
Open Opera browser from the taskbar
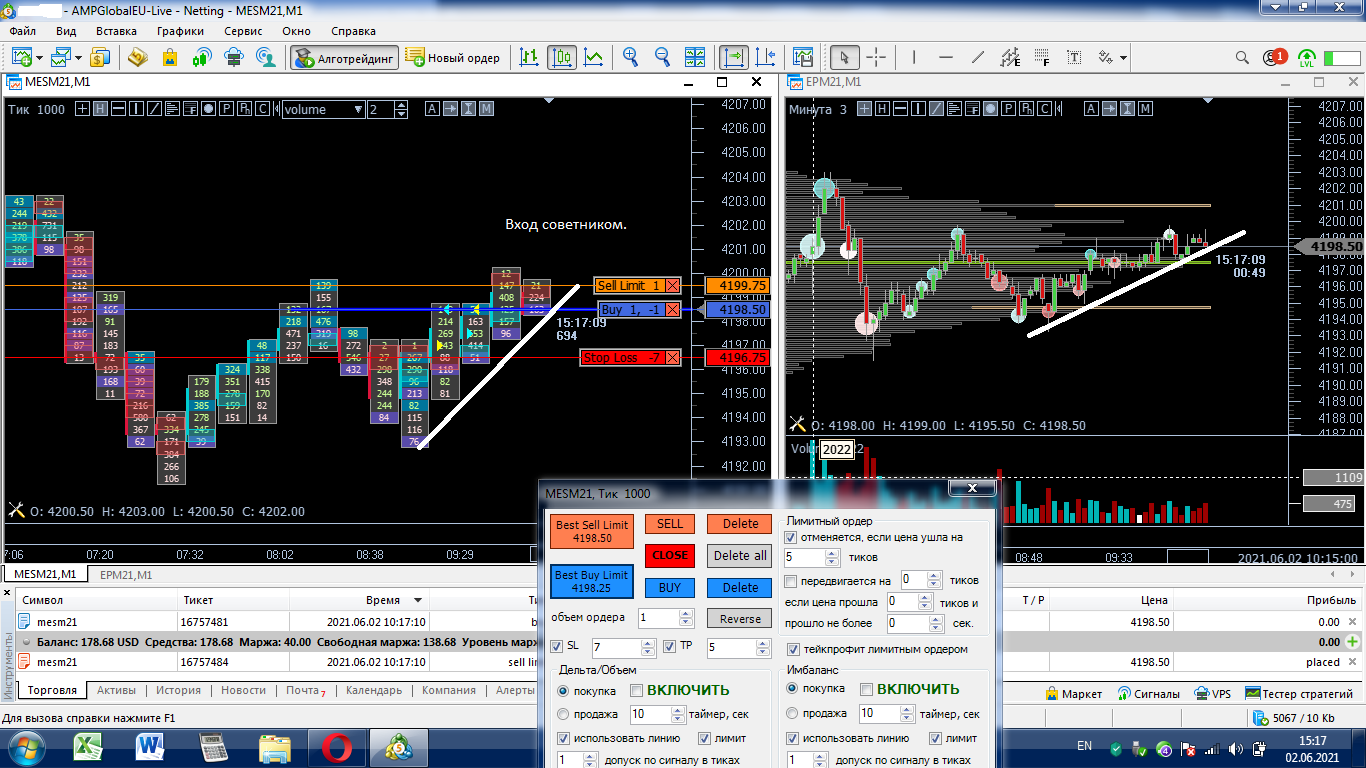click(337, 747)
